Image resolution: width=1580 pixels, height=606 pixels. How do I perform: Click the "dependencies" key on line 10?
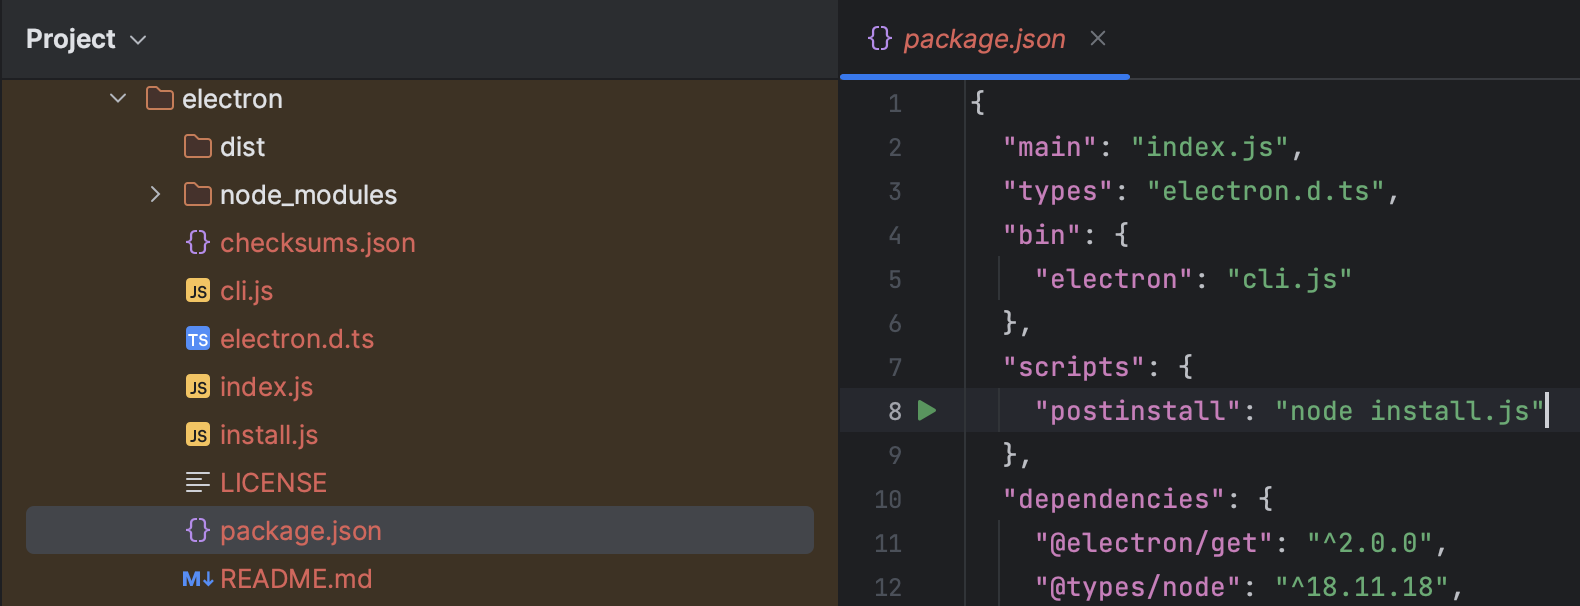(x=1114, y=499)
